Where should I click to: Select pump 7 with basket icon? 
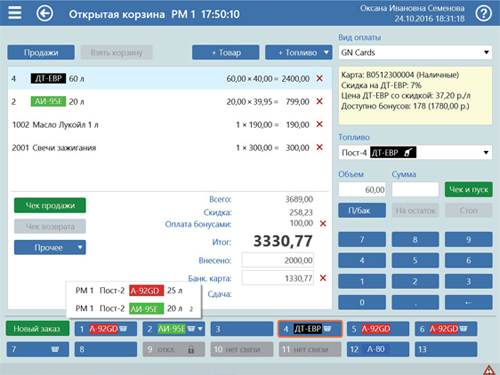point(38,349)
